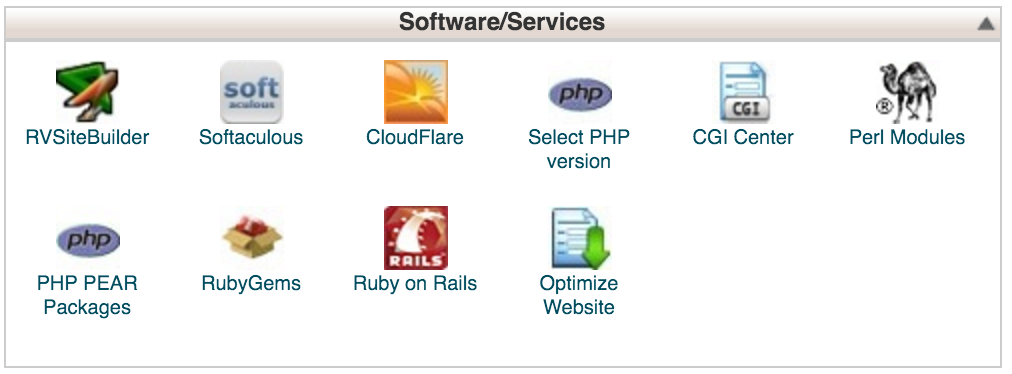1012x374 pixels.
Task: Click the Select PHP version icon
Action: coord(580,94)
